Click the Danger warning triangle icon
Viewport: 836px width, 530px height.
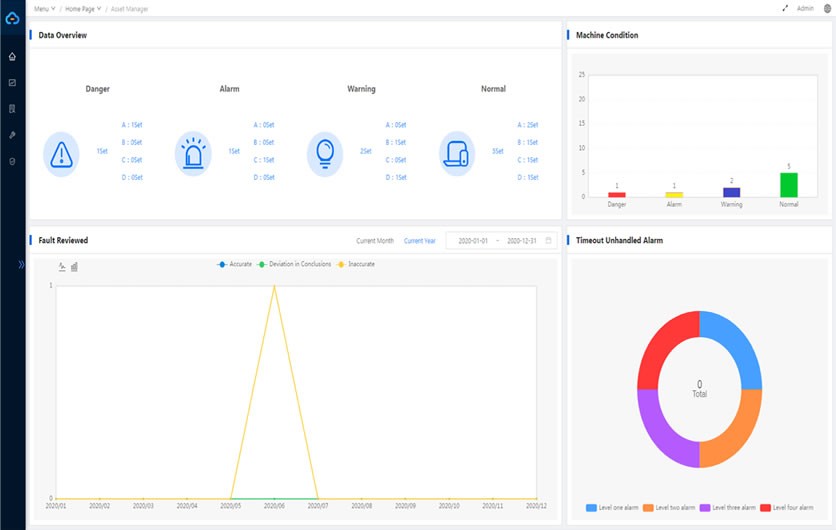(x=61, y=153)
